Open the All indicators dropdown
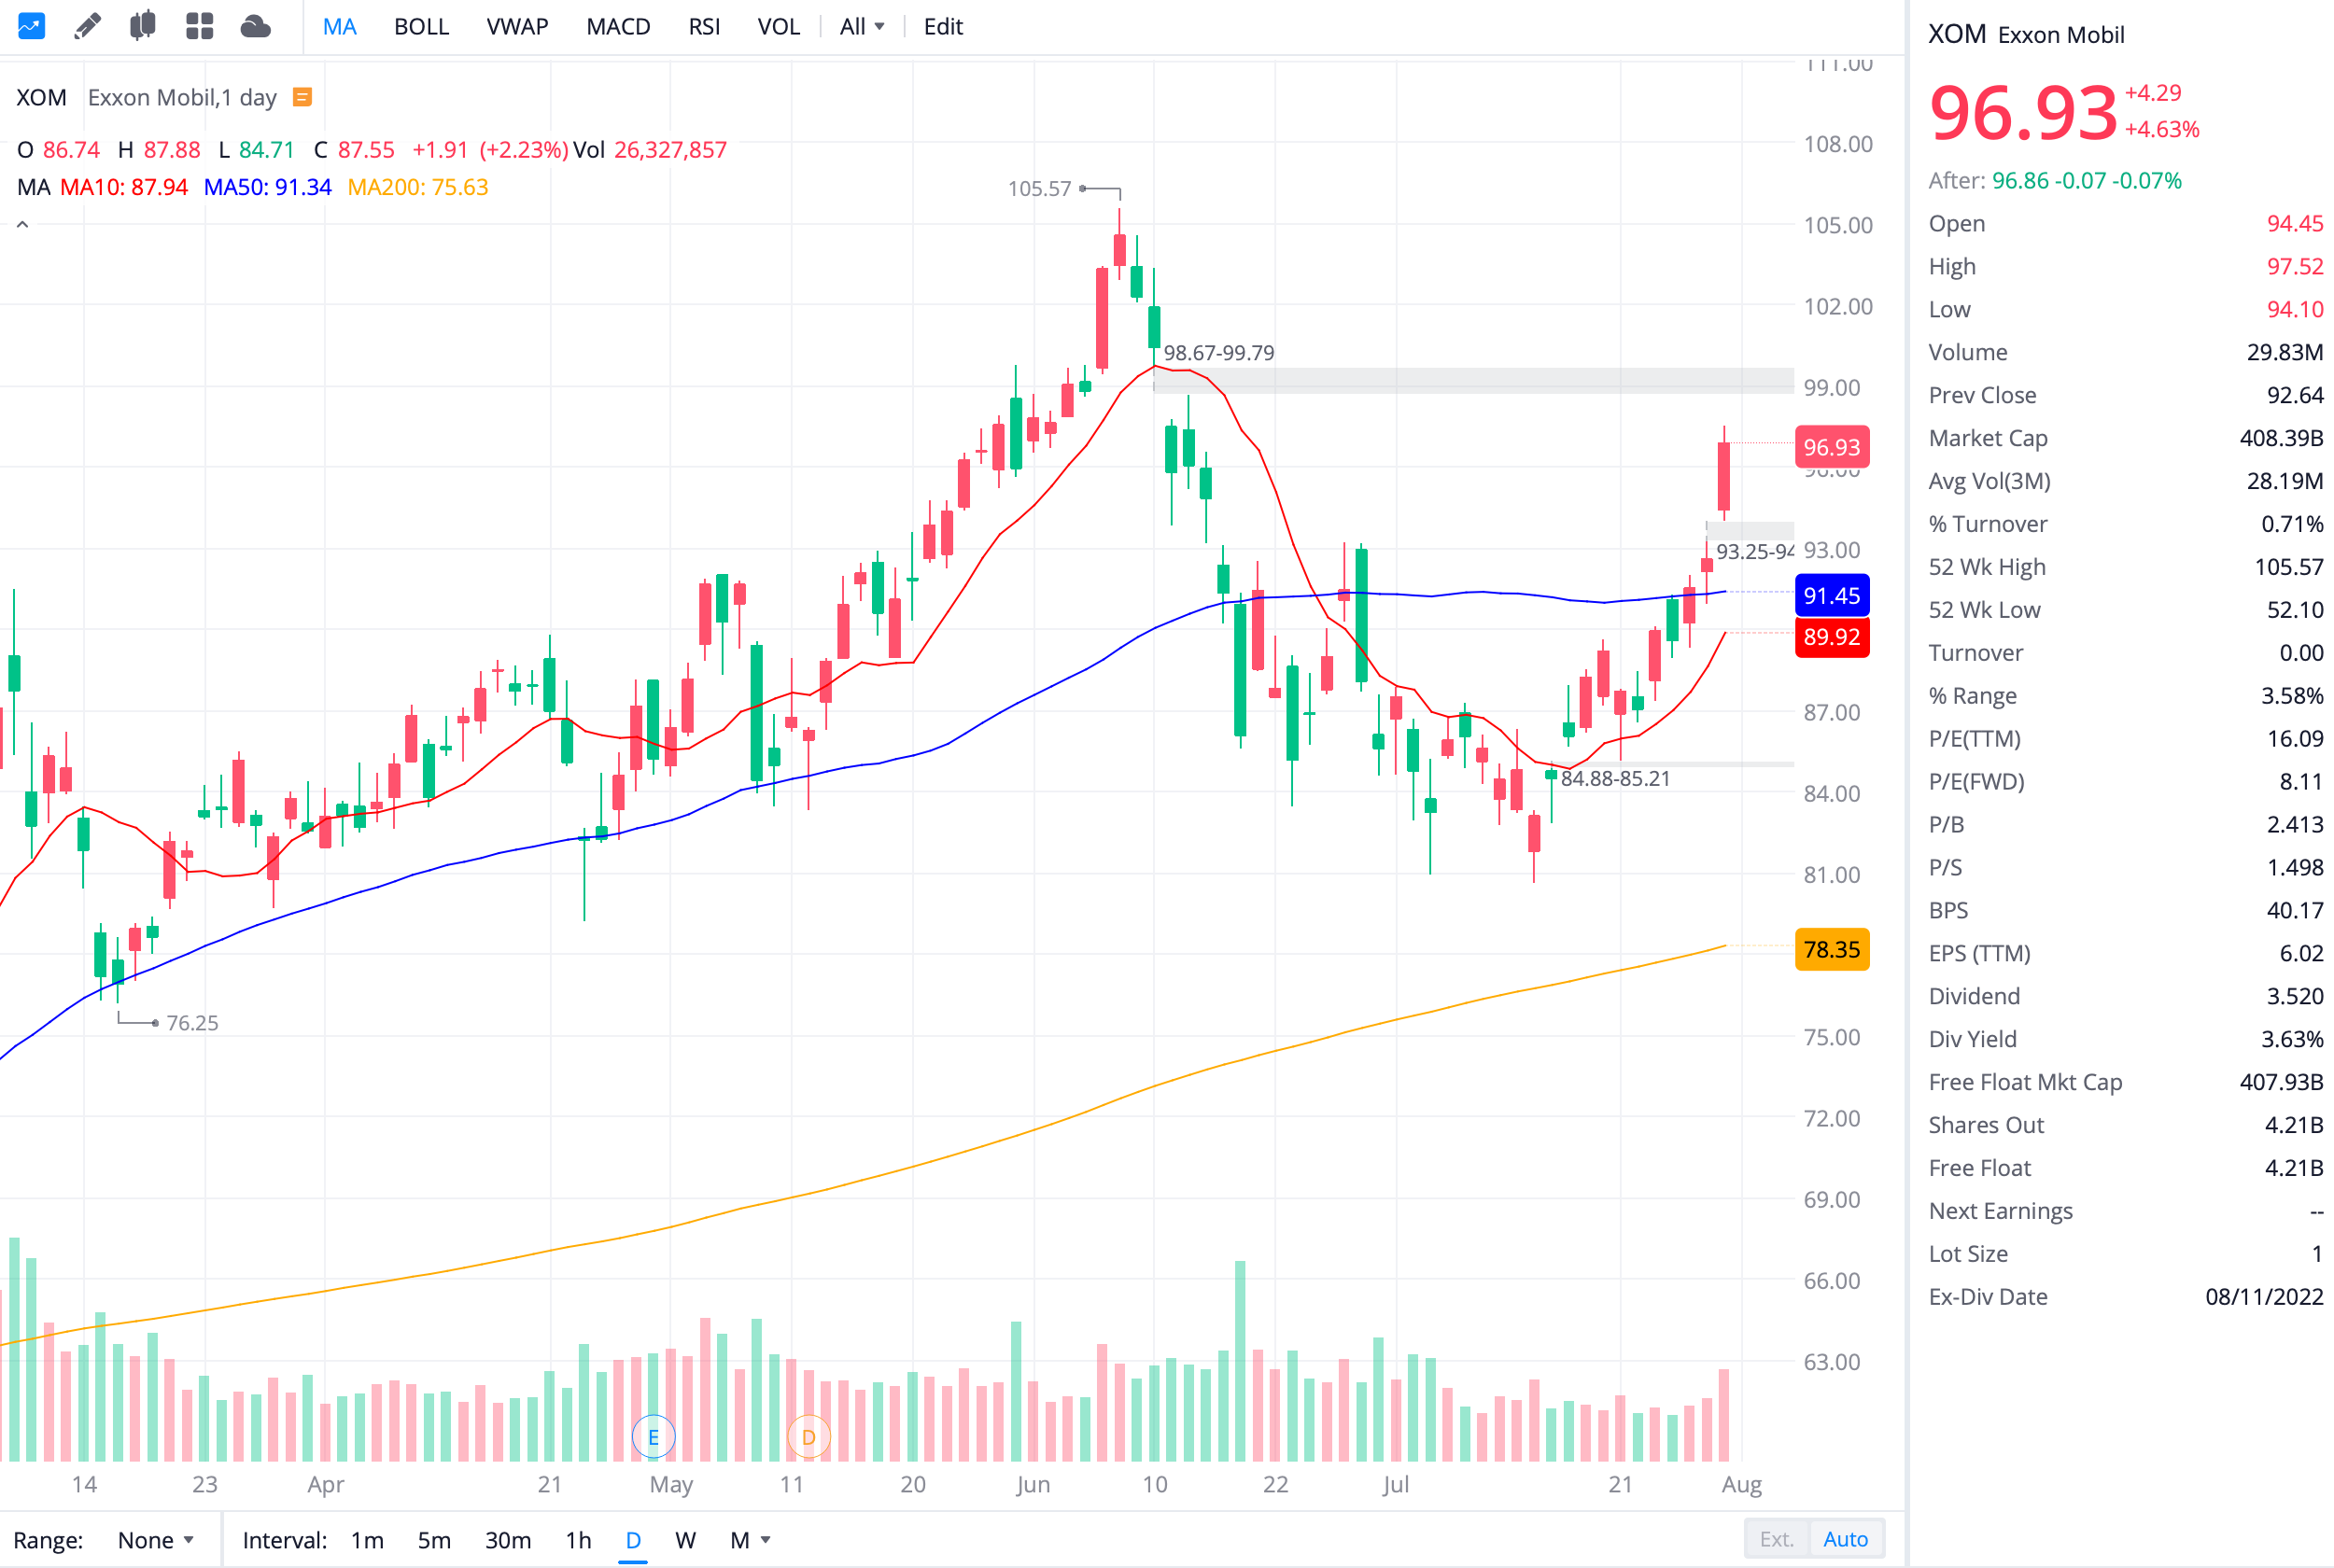Screen dimensions: 2334x1568 click(x=861, y=27)
